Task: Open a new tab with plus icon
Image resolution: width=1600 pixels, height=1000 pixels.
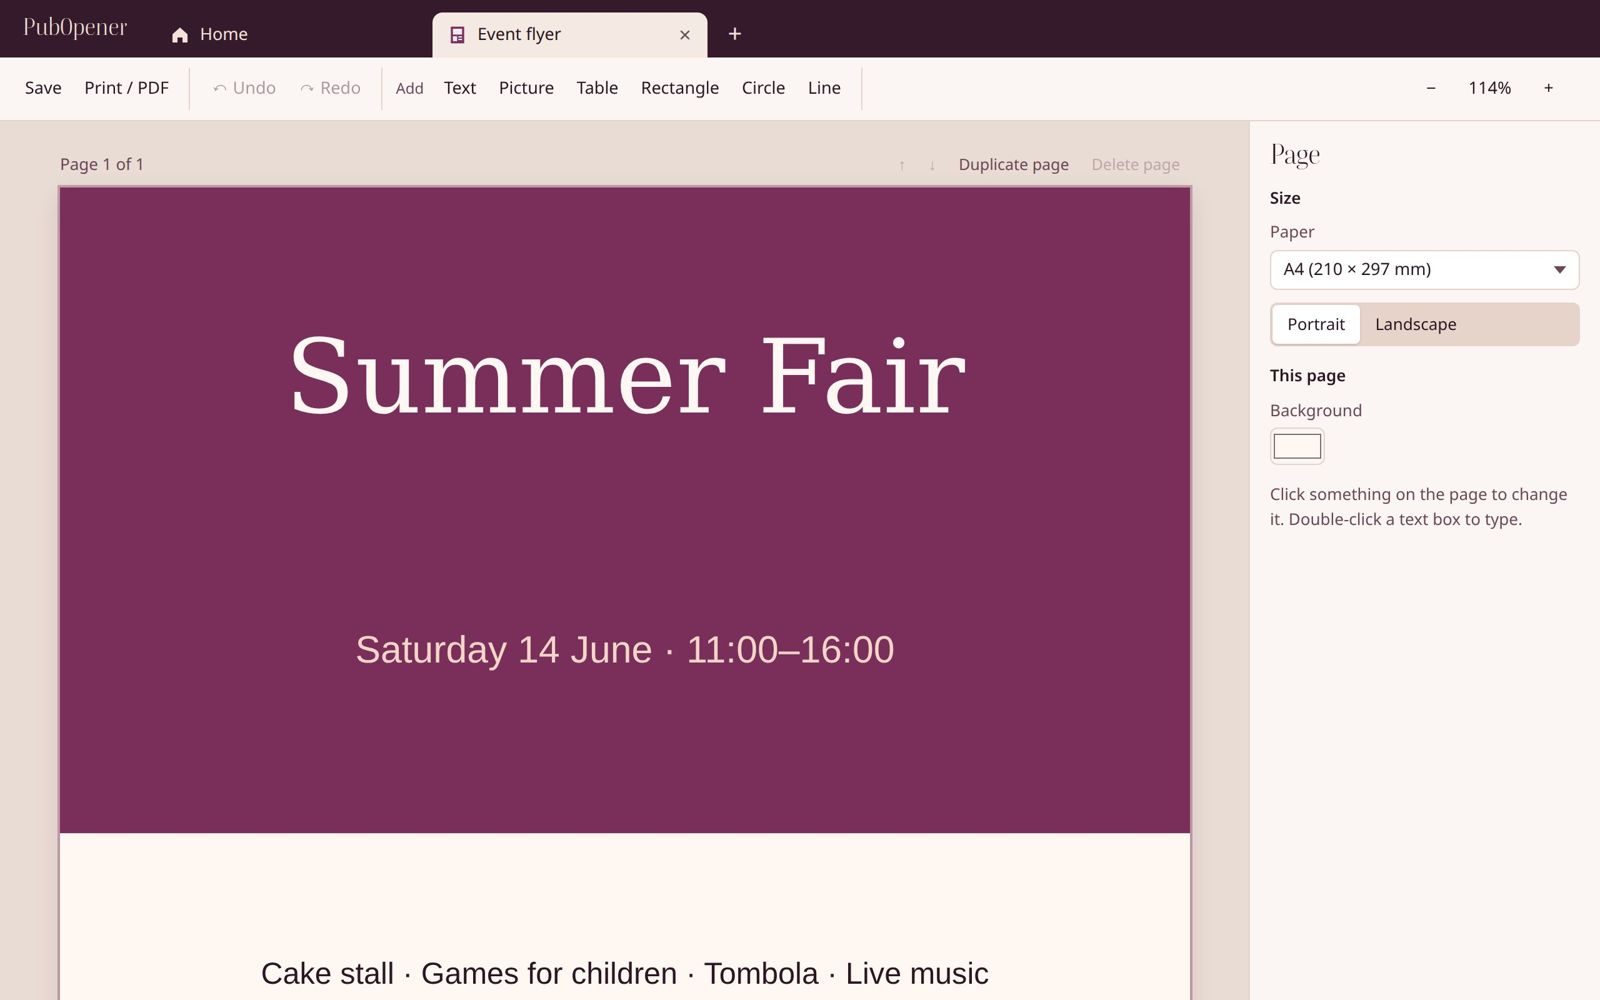Action: [735, 34]
